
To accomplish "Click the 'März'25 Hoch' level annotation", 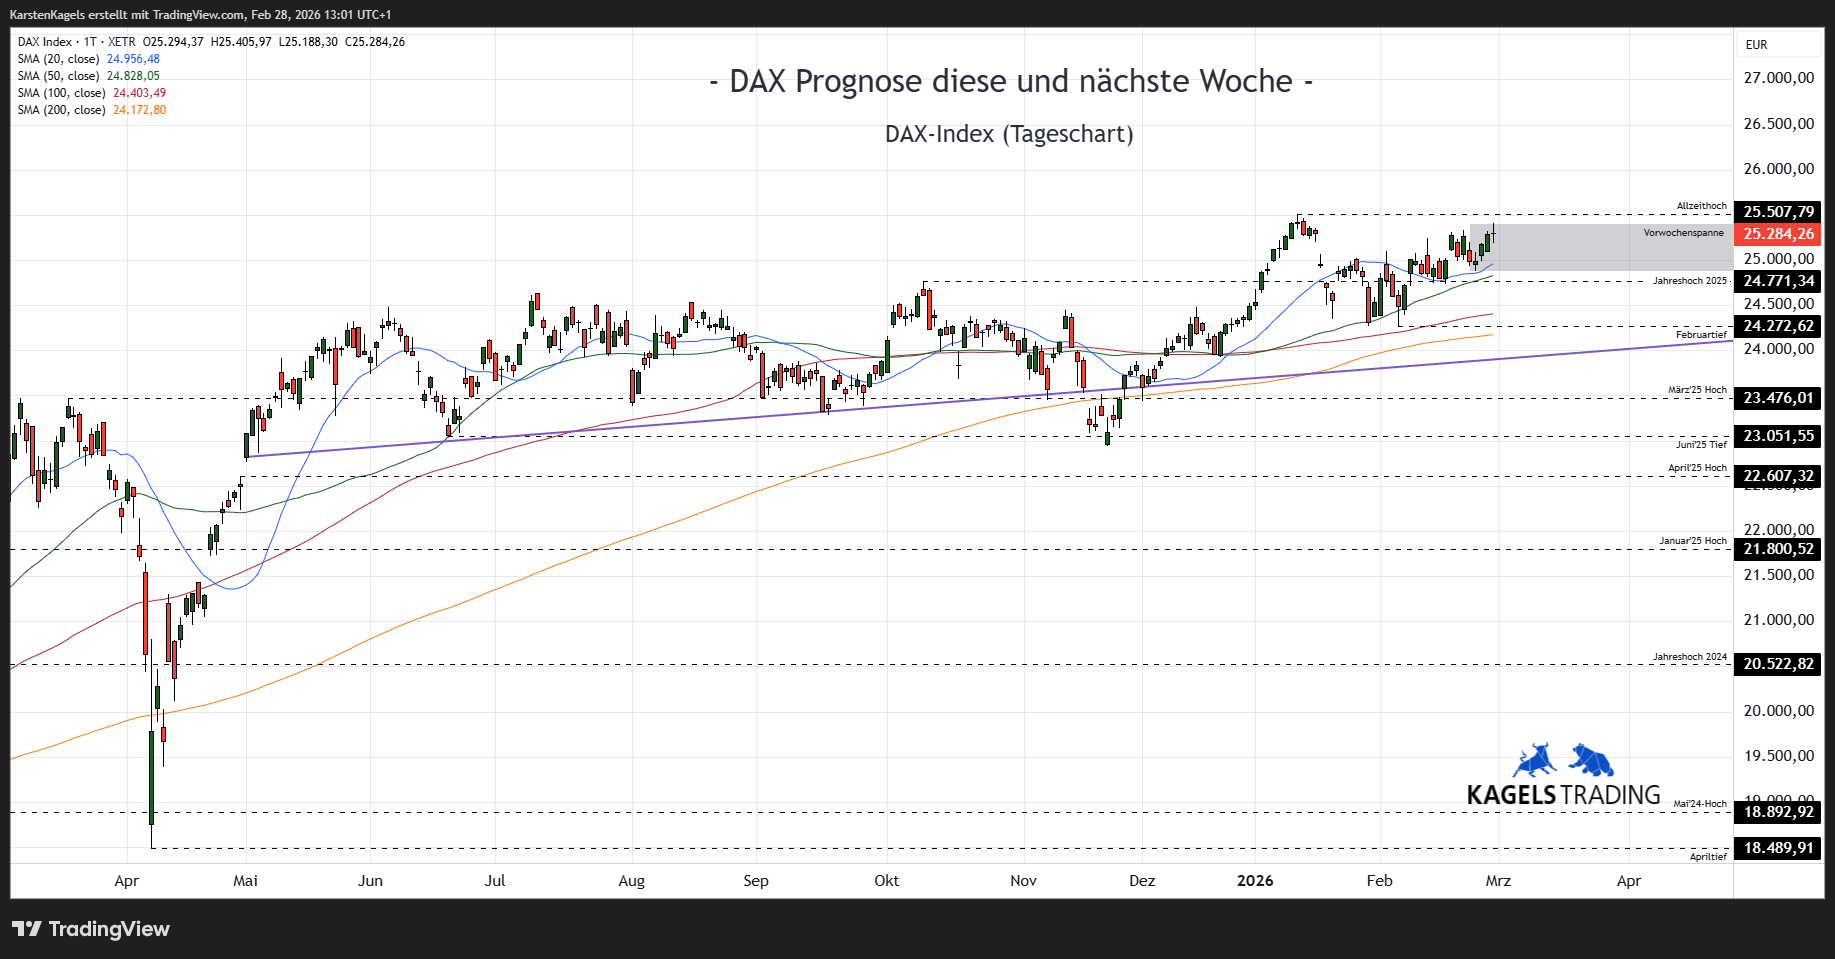I will (1697, 390).
